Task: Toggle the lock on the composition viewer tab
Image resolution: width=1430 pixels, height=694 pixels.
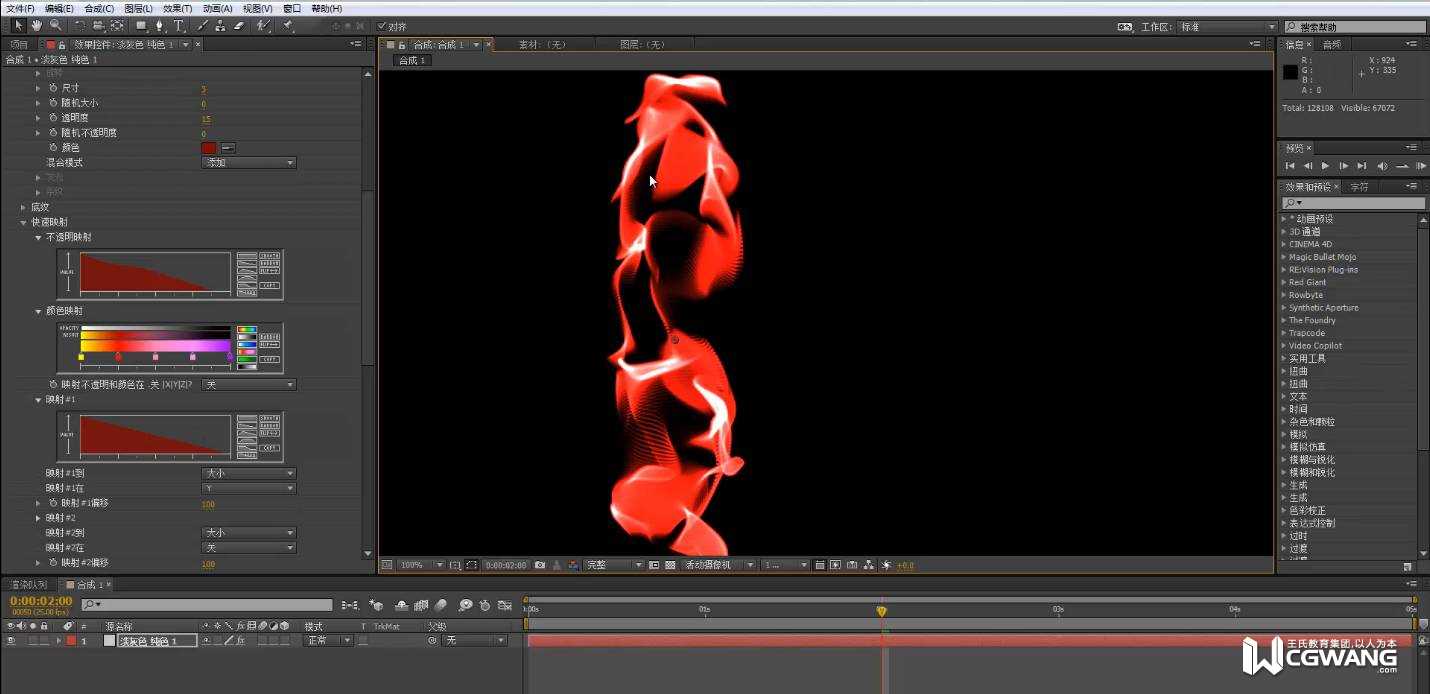Action: [x=401, y=45]
